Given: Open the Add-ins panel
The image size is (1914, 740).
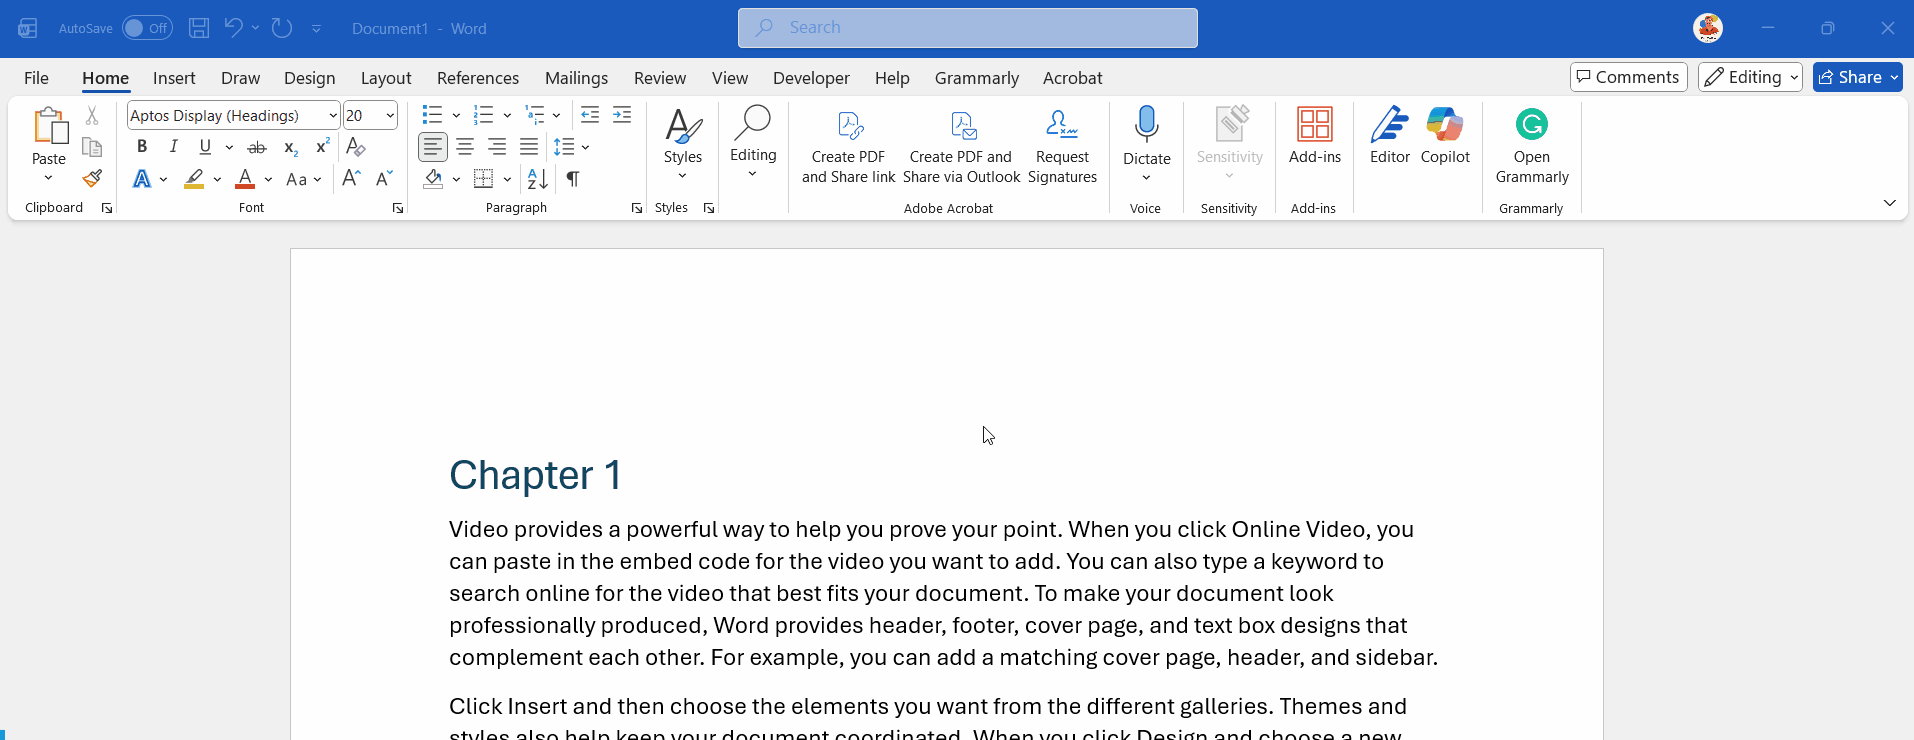Looking at the screenshot, I should [x=1315, y=135].
